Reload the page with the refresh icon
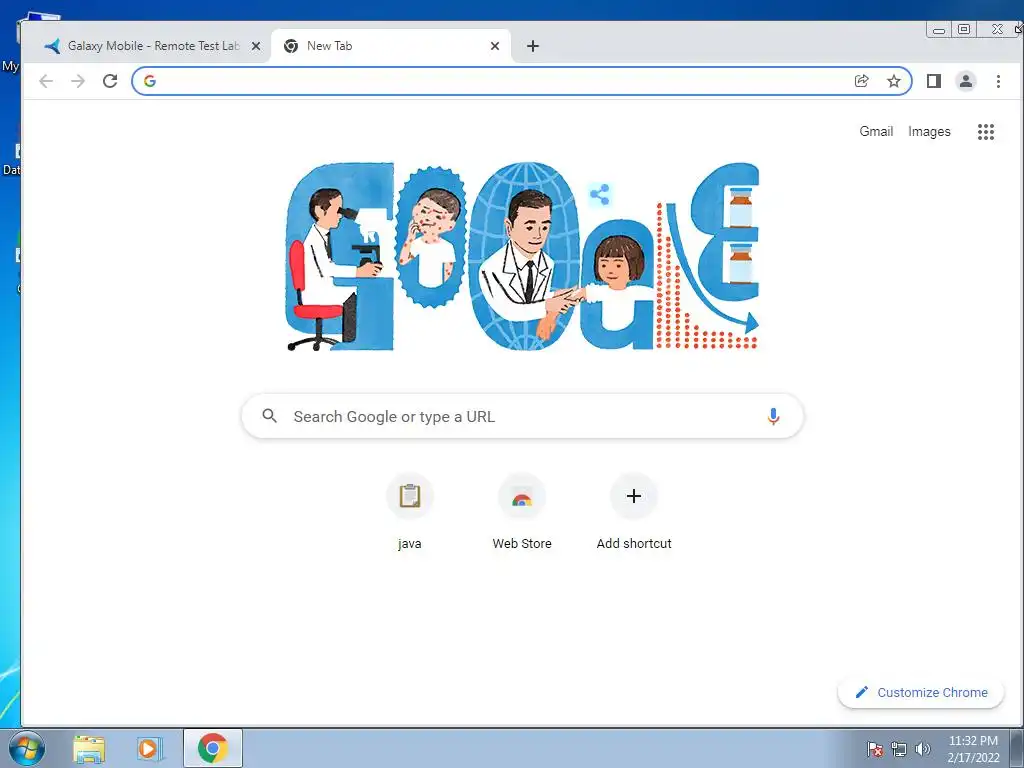The width and height of the screenshot is (1024, 768). click(110, 81)
